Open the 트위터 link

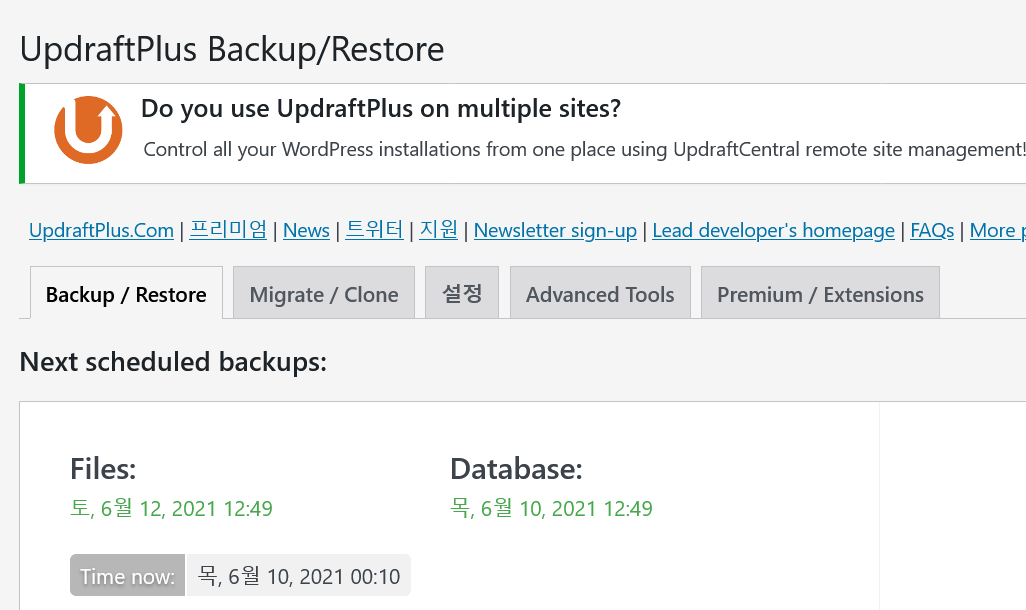(374, 230)
